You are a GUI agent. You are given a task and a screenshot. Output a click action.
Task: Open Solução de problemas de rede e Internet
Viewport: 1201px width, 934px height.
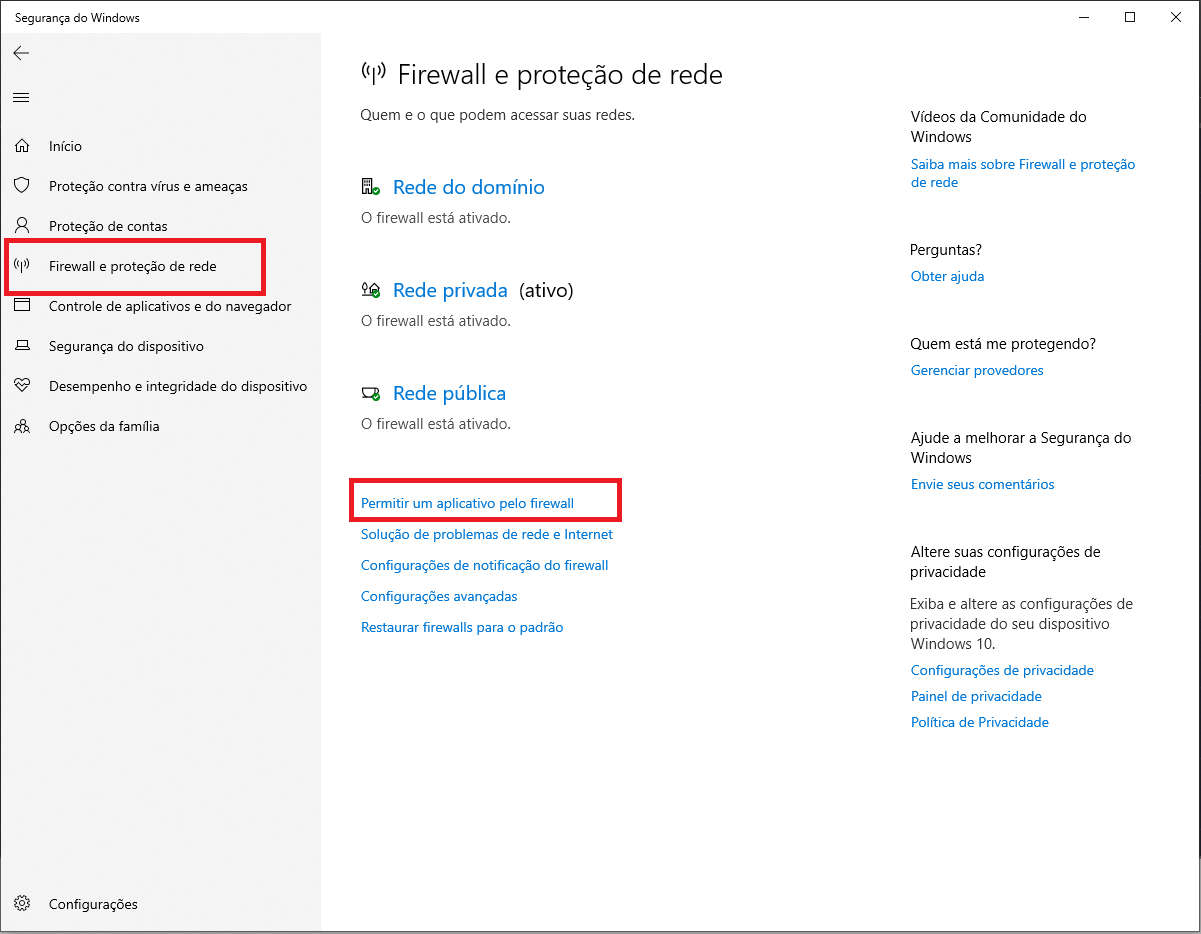click(x=487, y=534)
